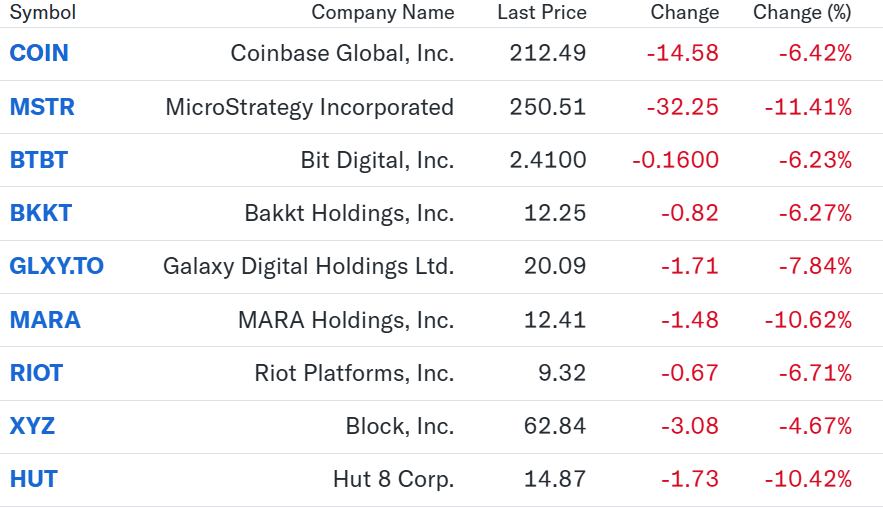Viewport: 883px width, 508px height.
Task: Open the BTBT ticker symbol link
Action: pos(39,160)
